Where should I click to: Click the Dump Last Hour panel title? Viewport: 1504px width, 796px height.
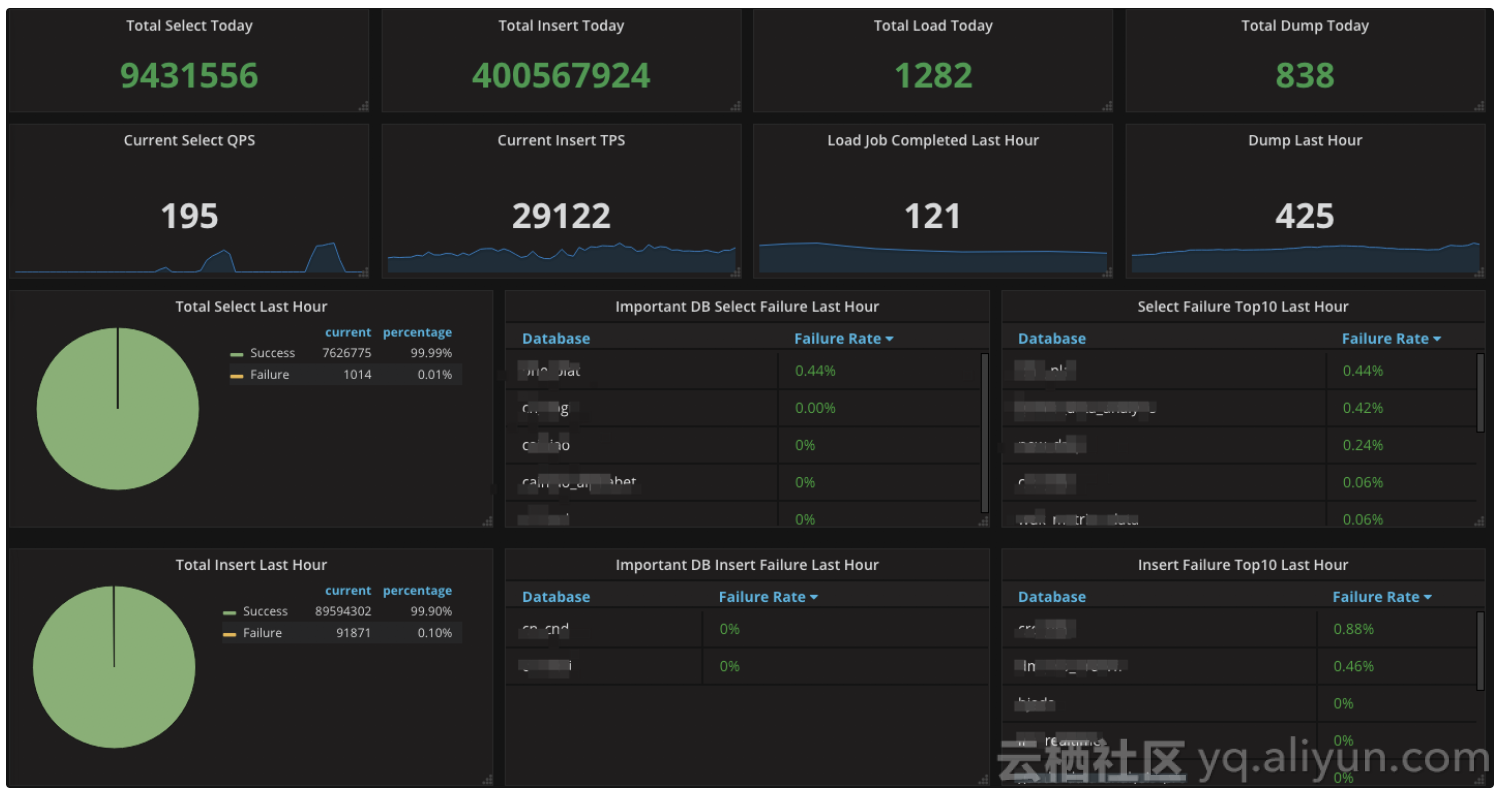click(x=1305, y=141)
